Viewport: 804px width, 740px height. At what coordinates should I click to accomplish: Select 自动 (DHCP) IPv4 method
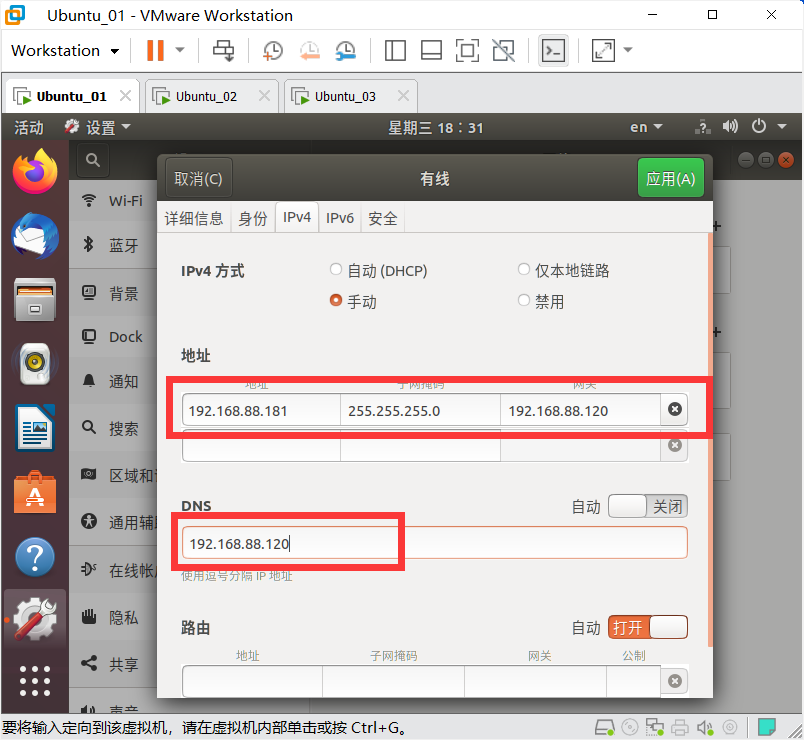point(378,270)
